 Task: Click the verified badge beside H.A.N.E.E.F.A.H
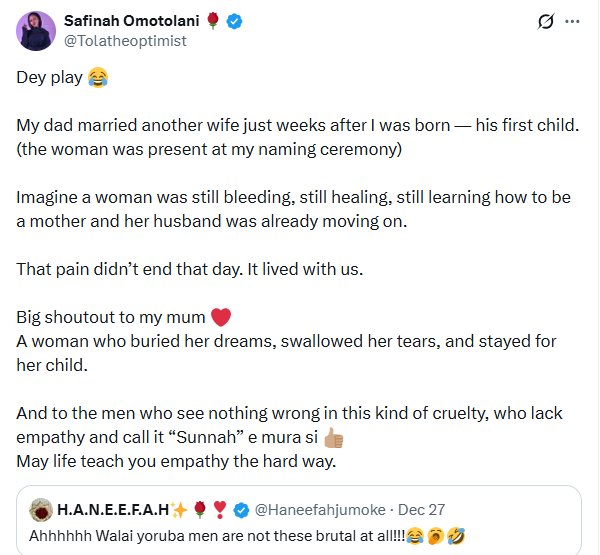click(241, 510)
